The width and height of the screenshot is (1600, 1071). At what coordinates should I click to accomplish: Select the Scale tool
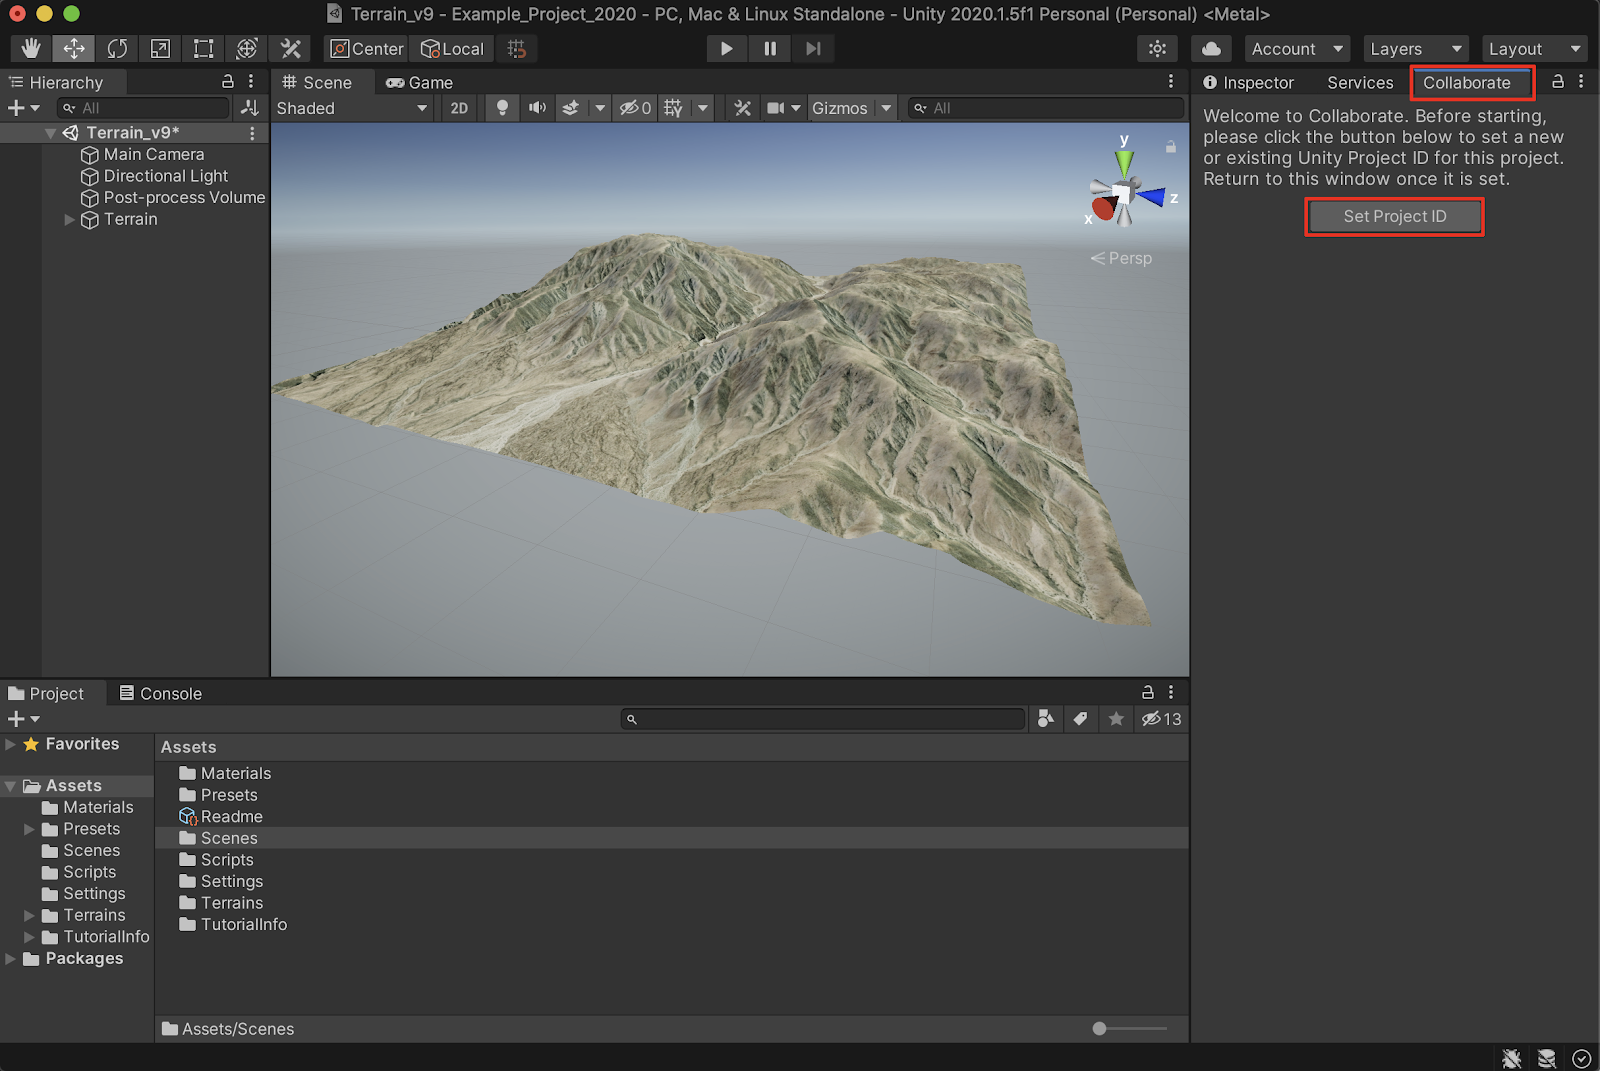tap(160, 48)
